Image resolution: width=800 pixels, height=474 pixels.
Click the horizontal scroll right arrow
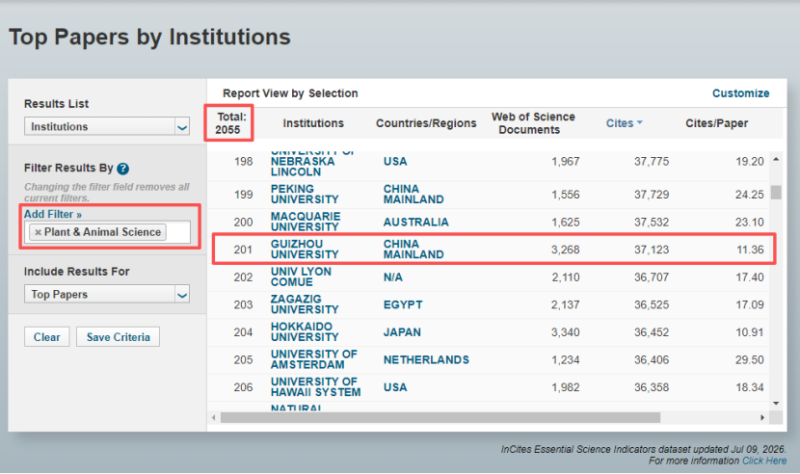tap(762, 417)
